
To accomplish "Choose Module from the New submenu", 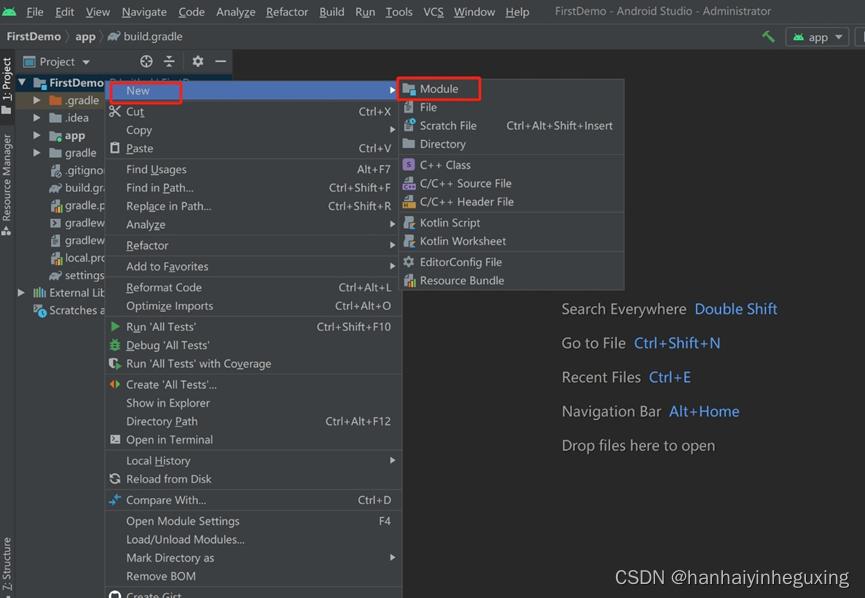I will click(x=512, y=89).
